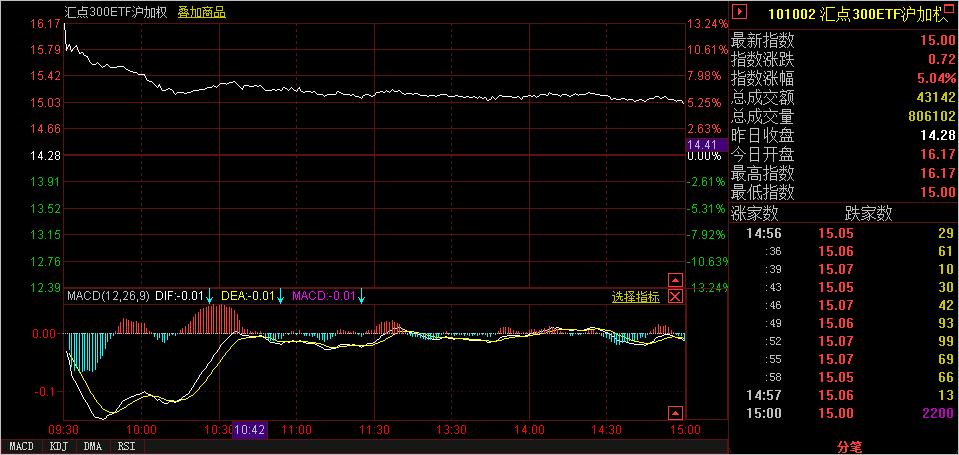The width and height of the screenshot is (959, 455).
Task: Select the 最低指数 row label
Action: tap(763, 192)
